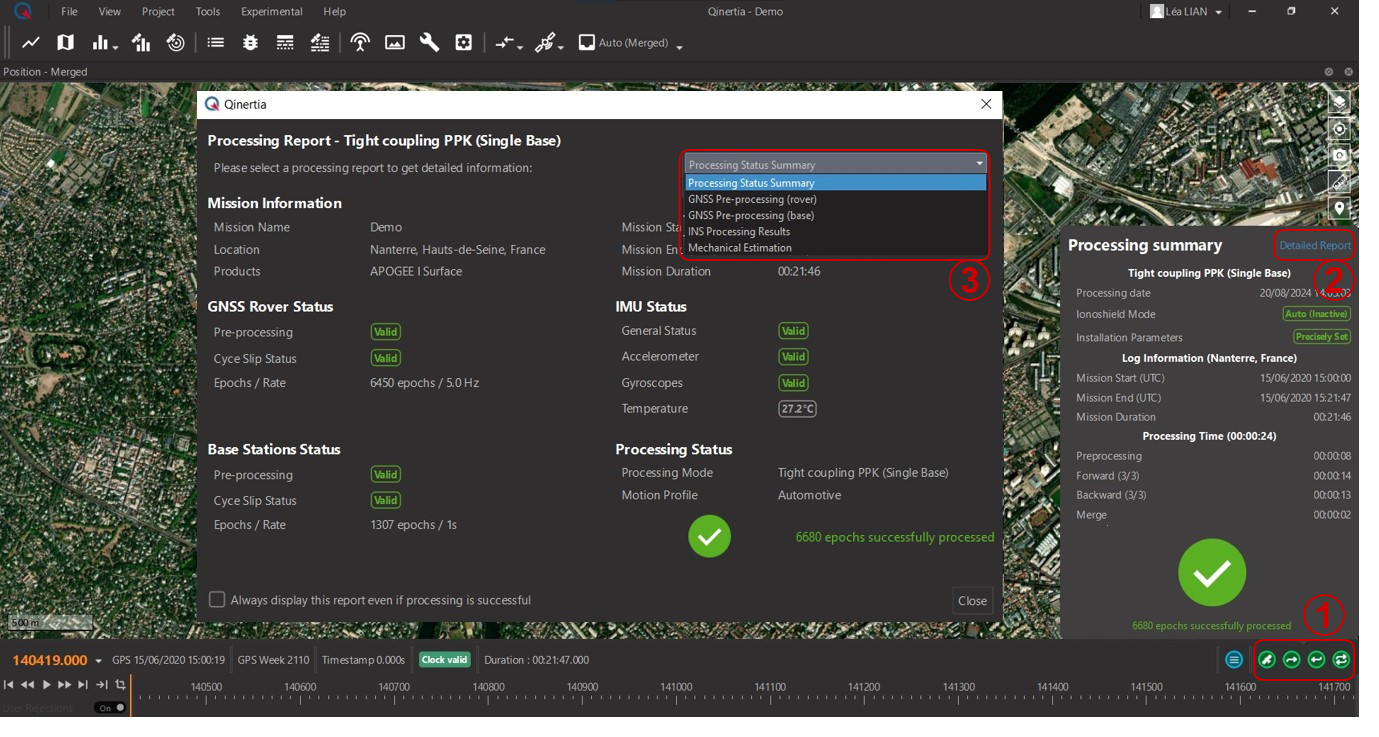Click the map layers icon

coord(1340,102)
